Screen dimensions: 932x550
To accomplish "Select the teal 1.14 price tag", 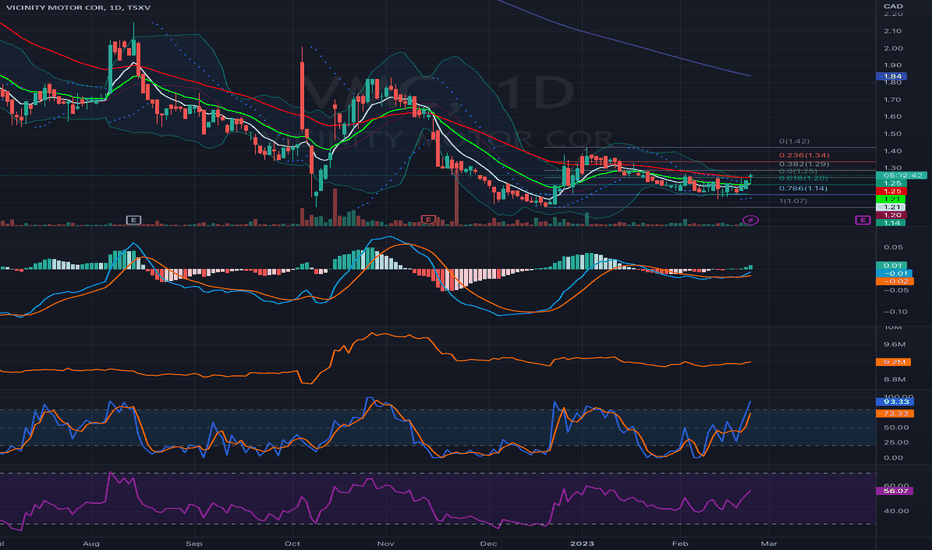I will pyautogui.click(x=892, y=222).
